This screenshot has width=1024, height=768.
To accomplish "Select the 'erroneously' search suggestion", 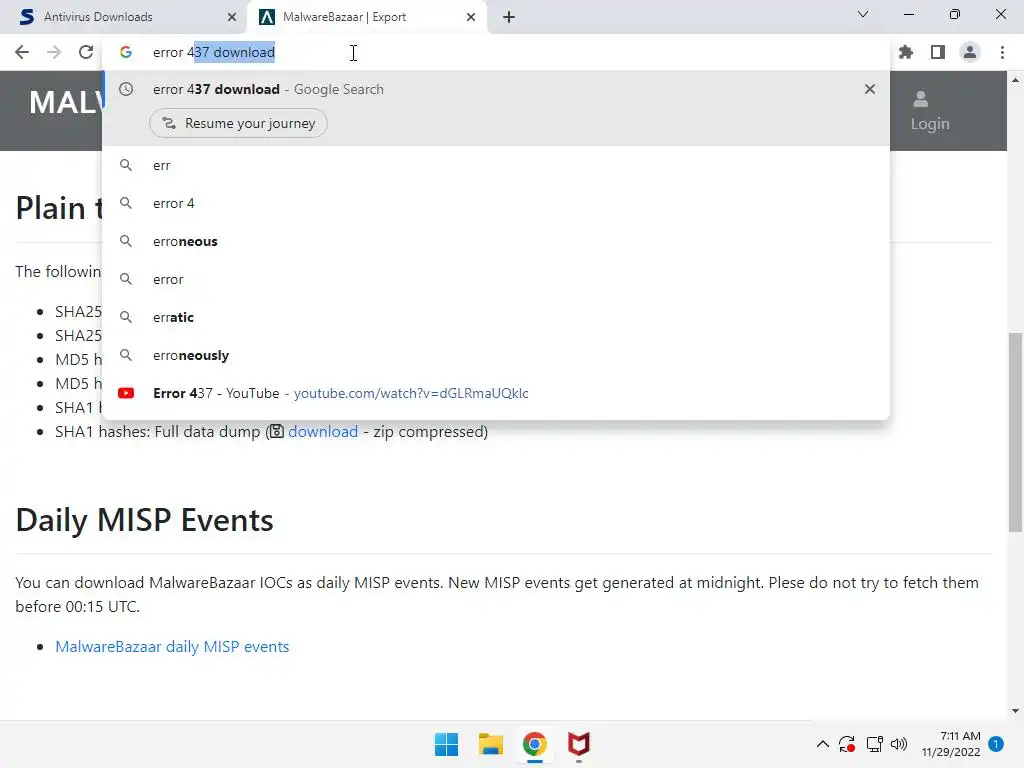I will (496, 355).
